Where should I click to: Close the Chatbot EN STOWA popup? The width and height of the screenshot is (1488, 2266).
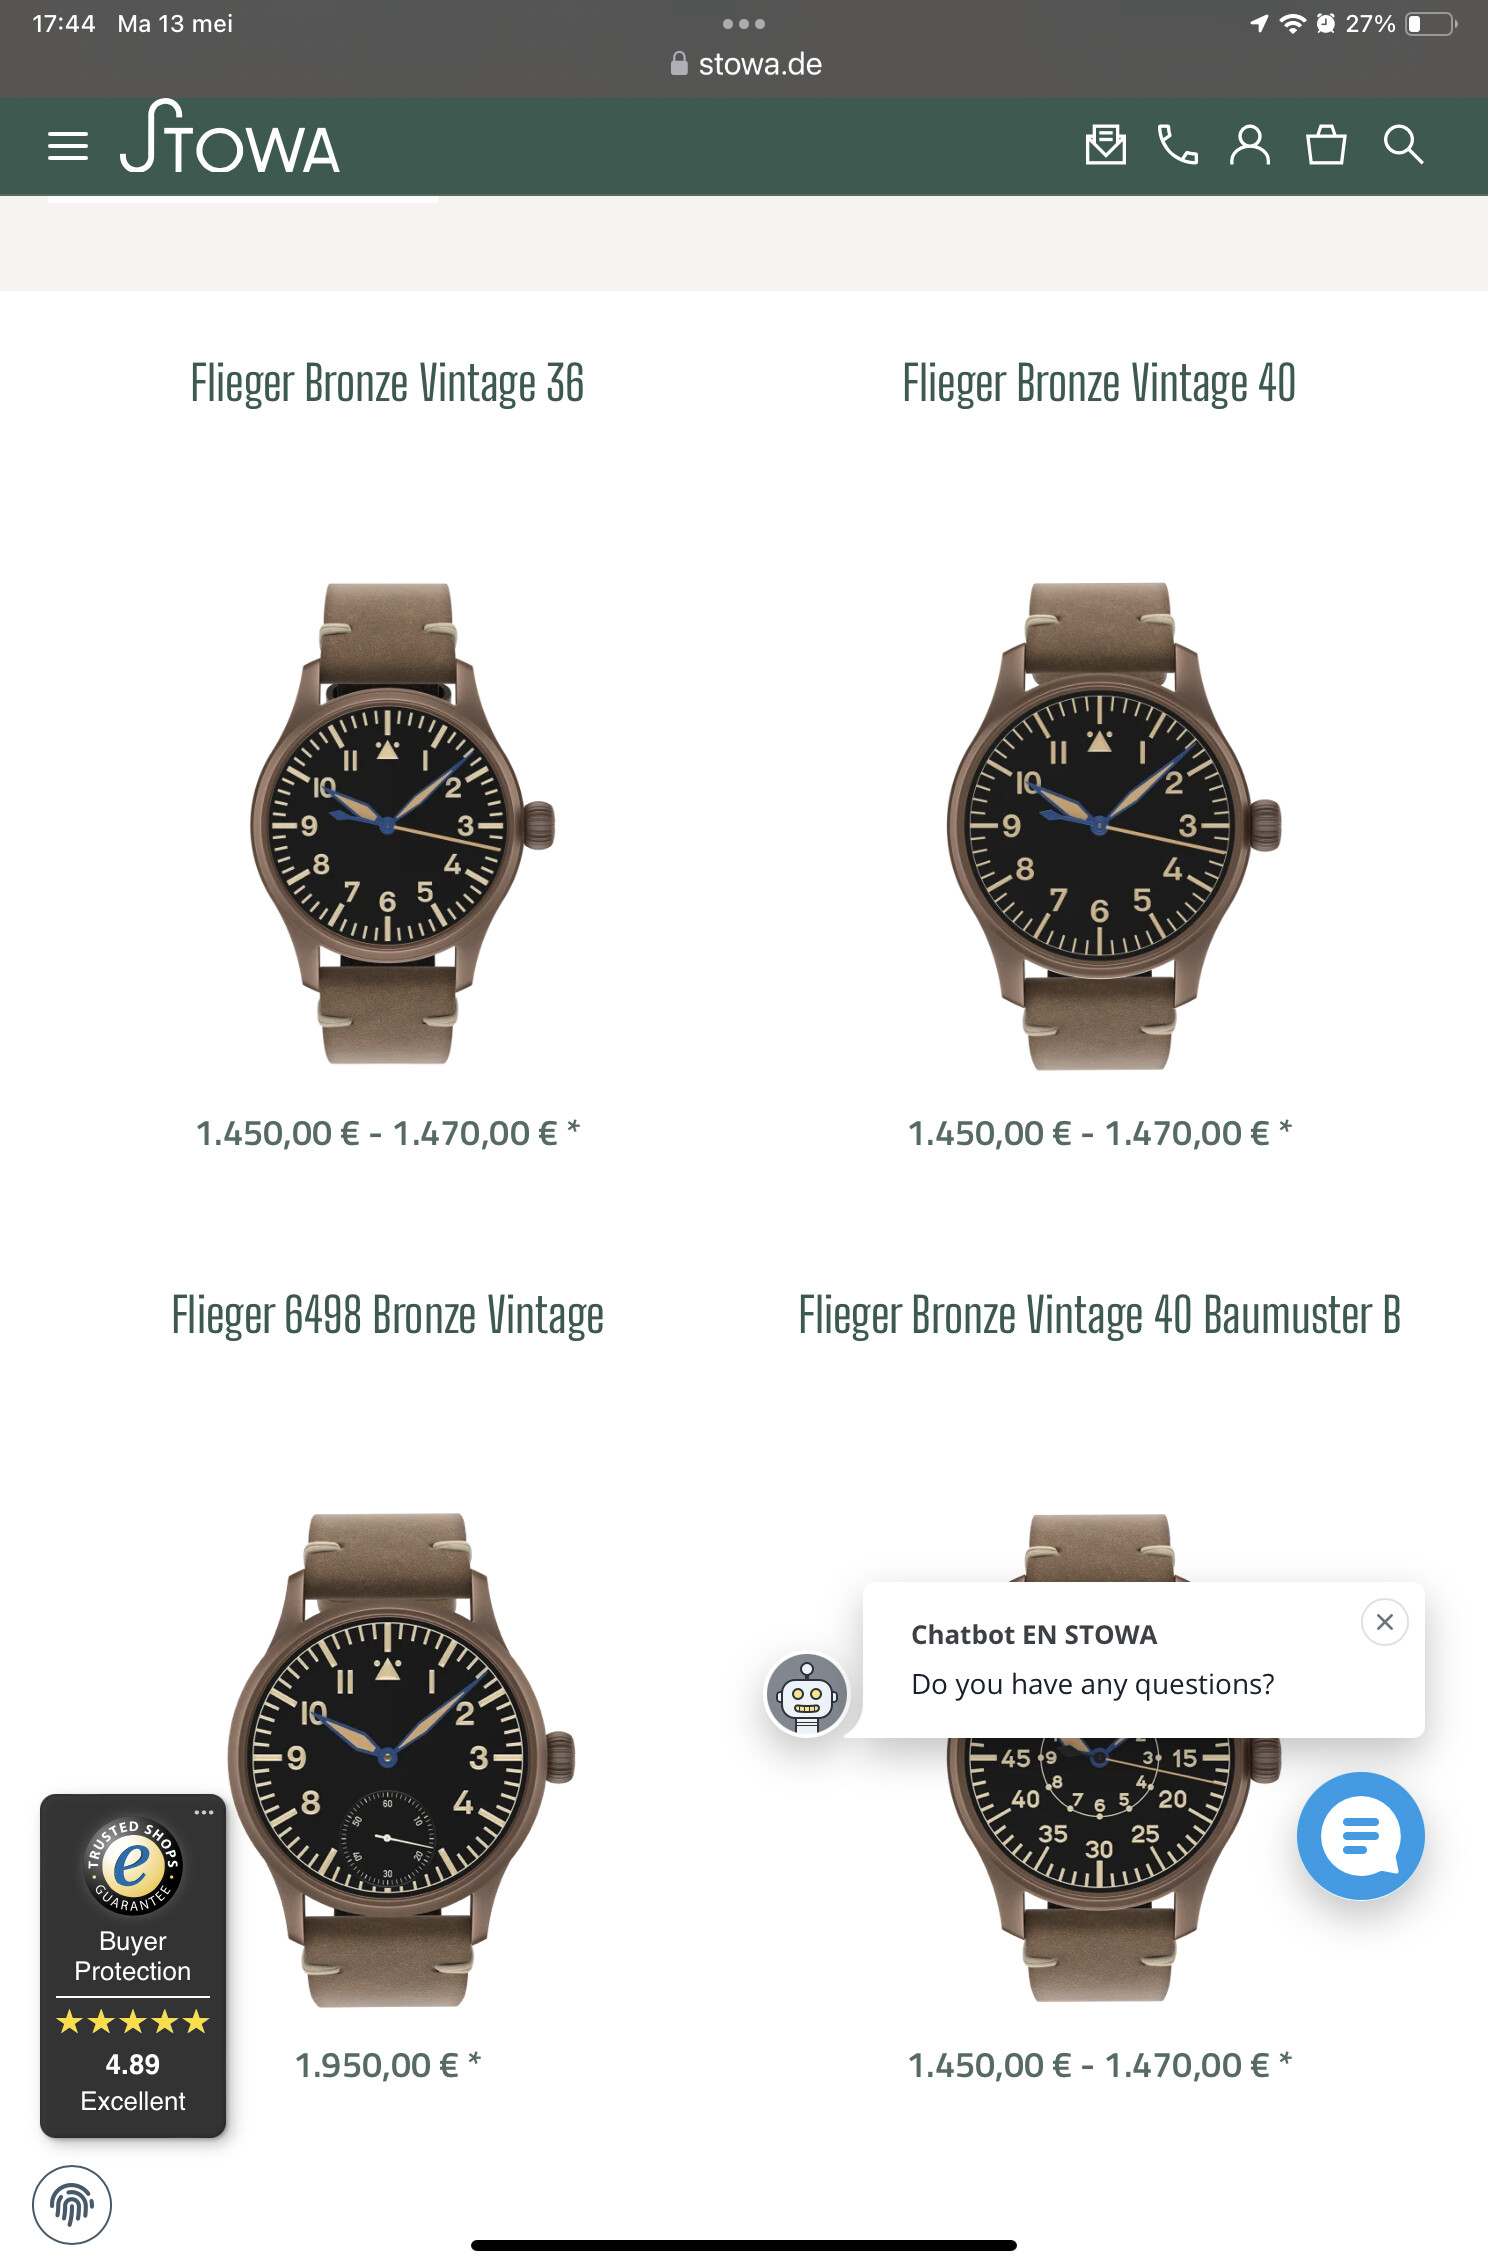1385,1622
